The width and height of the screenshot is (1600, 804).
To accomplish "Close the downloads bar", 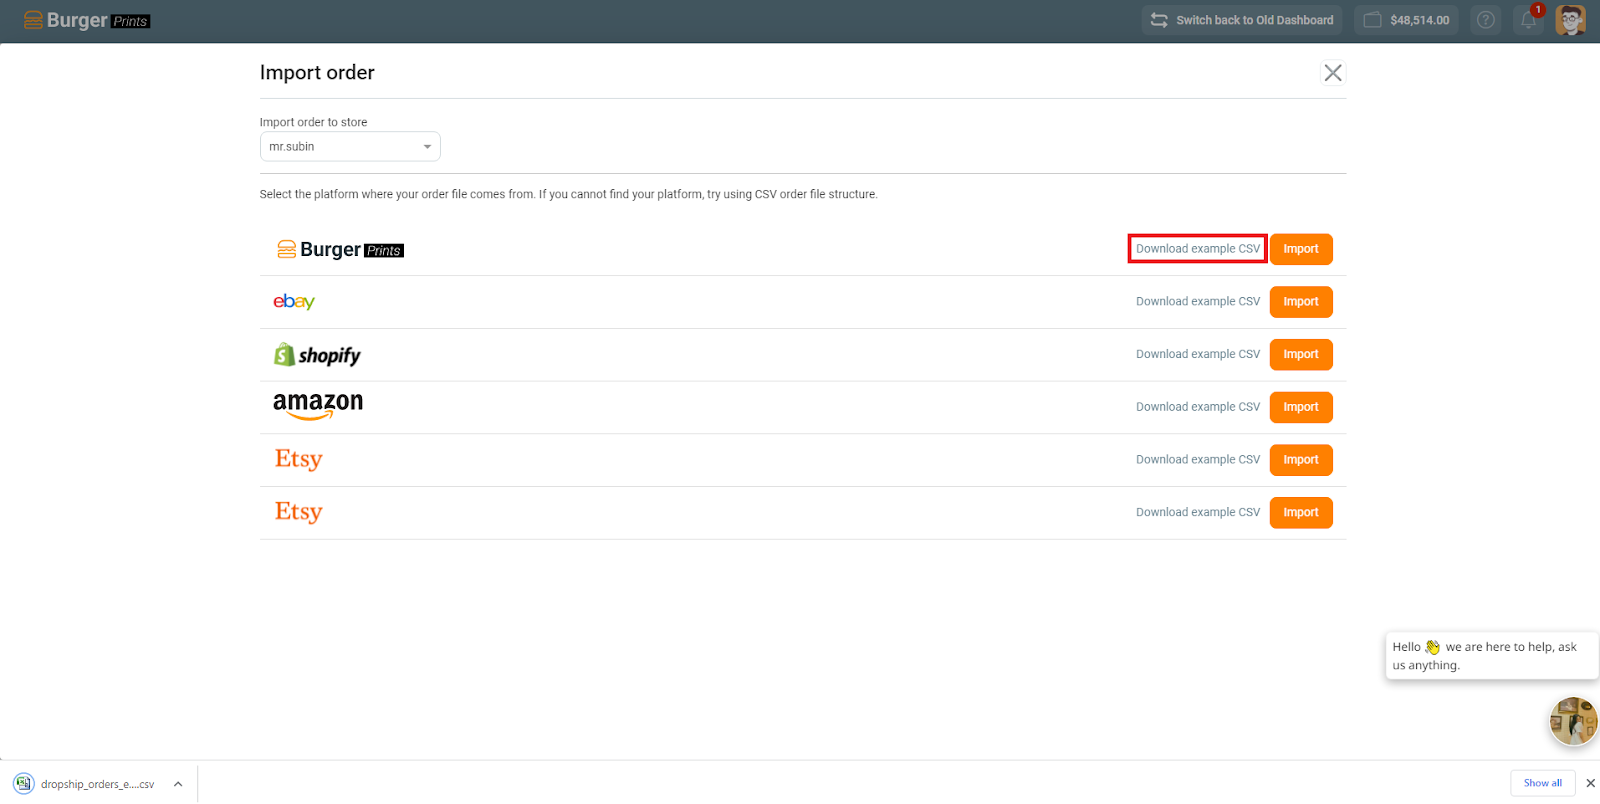I will point(1590,783).
